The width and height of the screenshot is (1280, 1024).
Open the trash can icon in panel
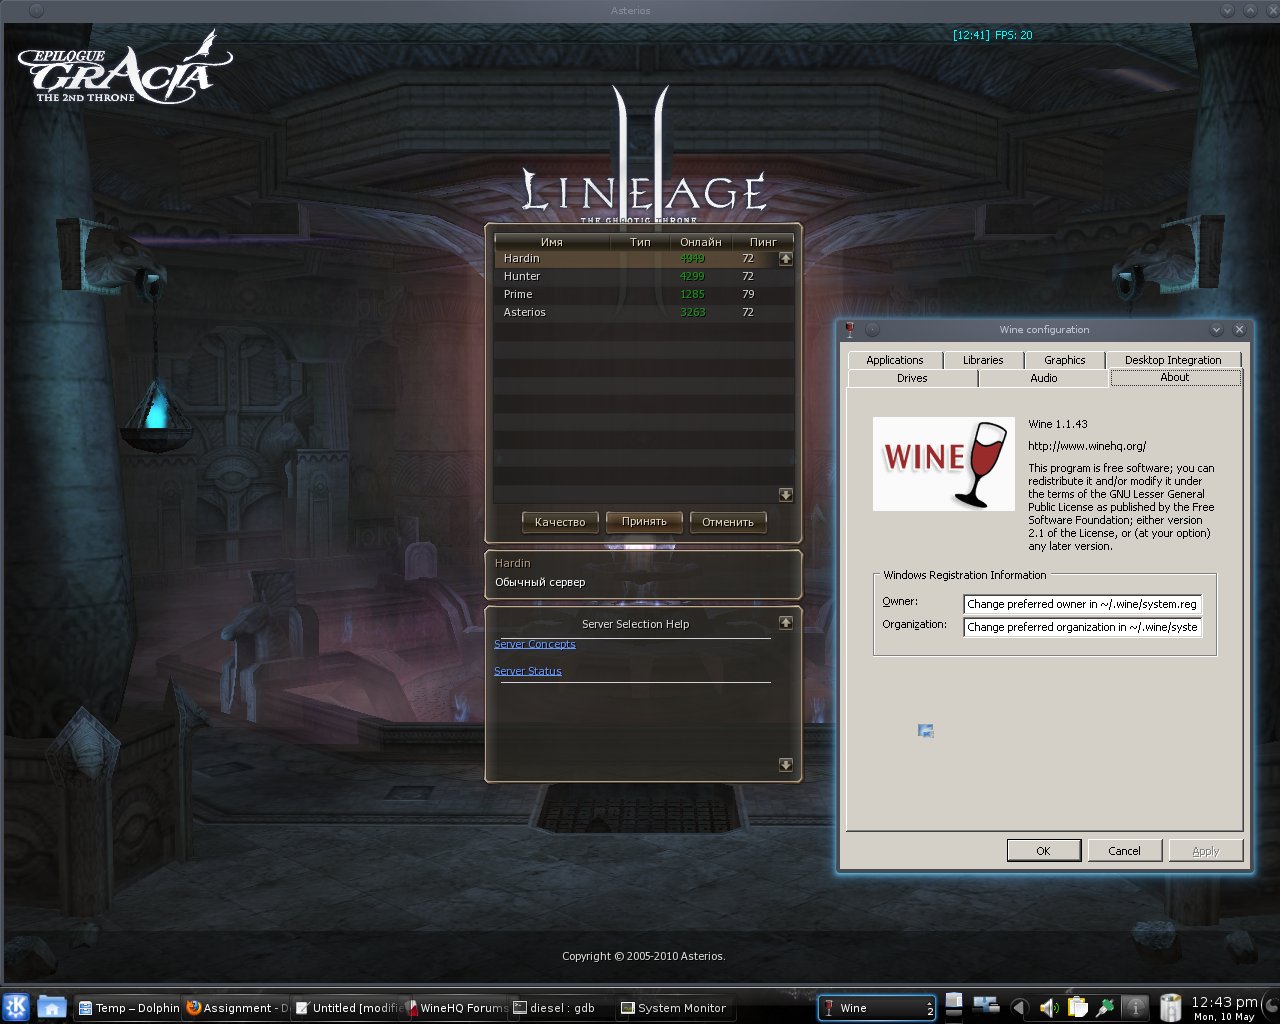(1169, 1007)
